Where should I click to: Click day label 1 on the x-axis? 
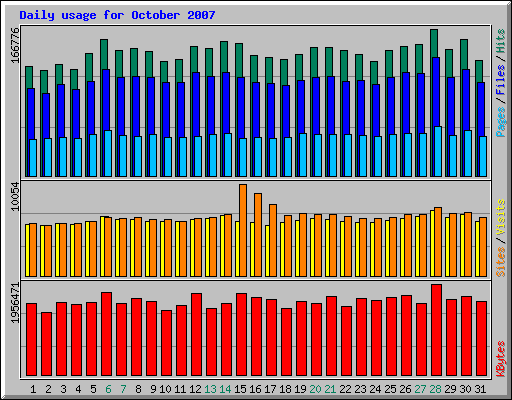33,389
